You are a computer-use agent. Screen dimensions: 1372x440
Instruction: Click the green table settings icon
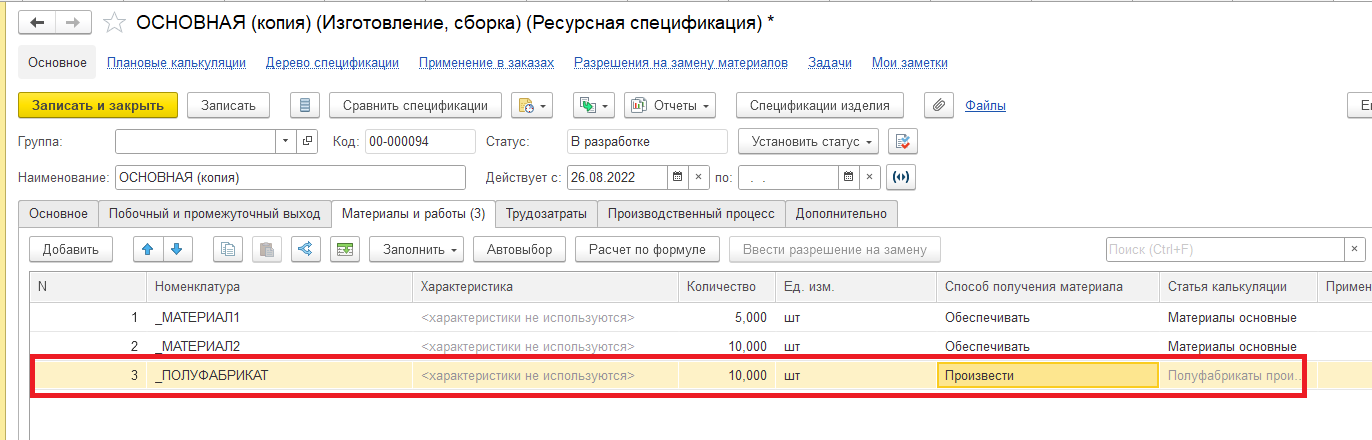pyautogui.click(x=345, y=249)
